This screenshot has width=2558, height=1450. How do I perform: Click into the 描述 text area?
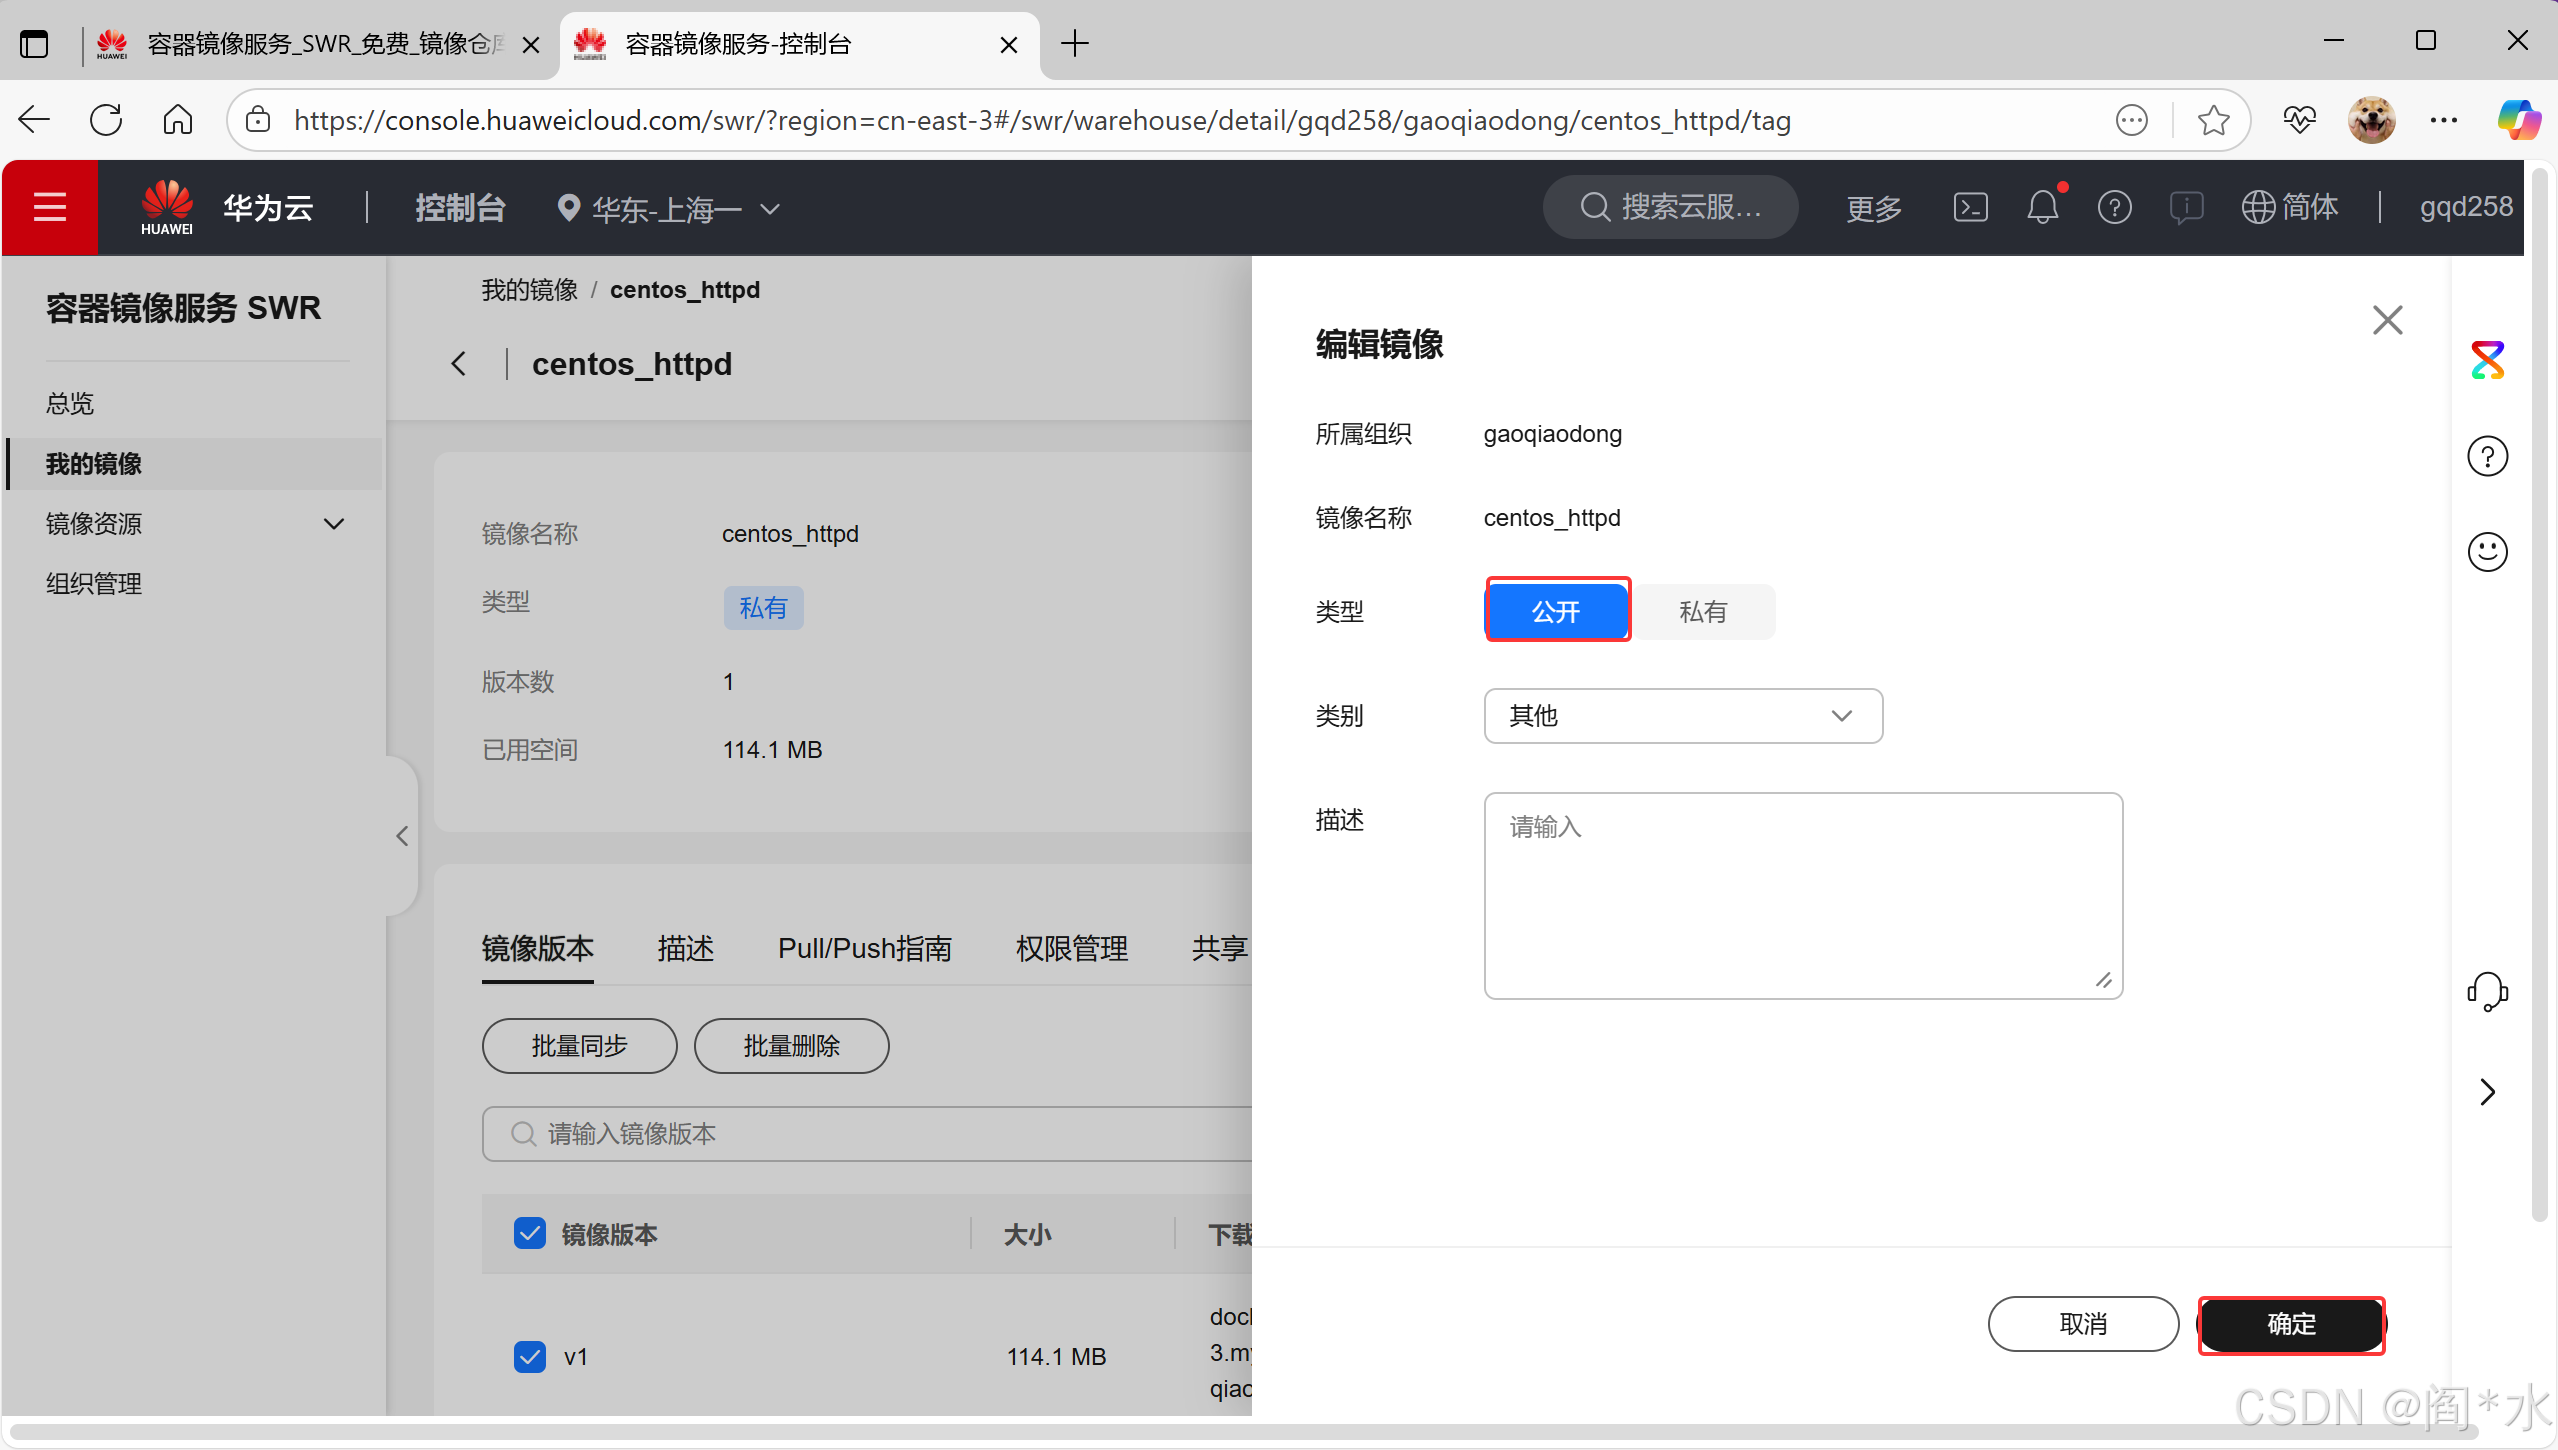(1802, 896)
